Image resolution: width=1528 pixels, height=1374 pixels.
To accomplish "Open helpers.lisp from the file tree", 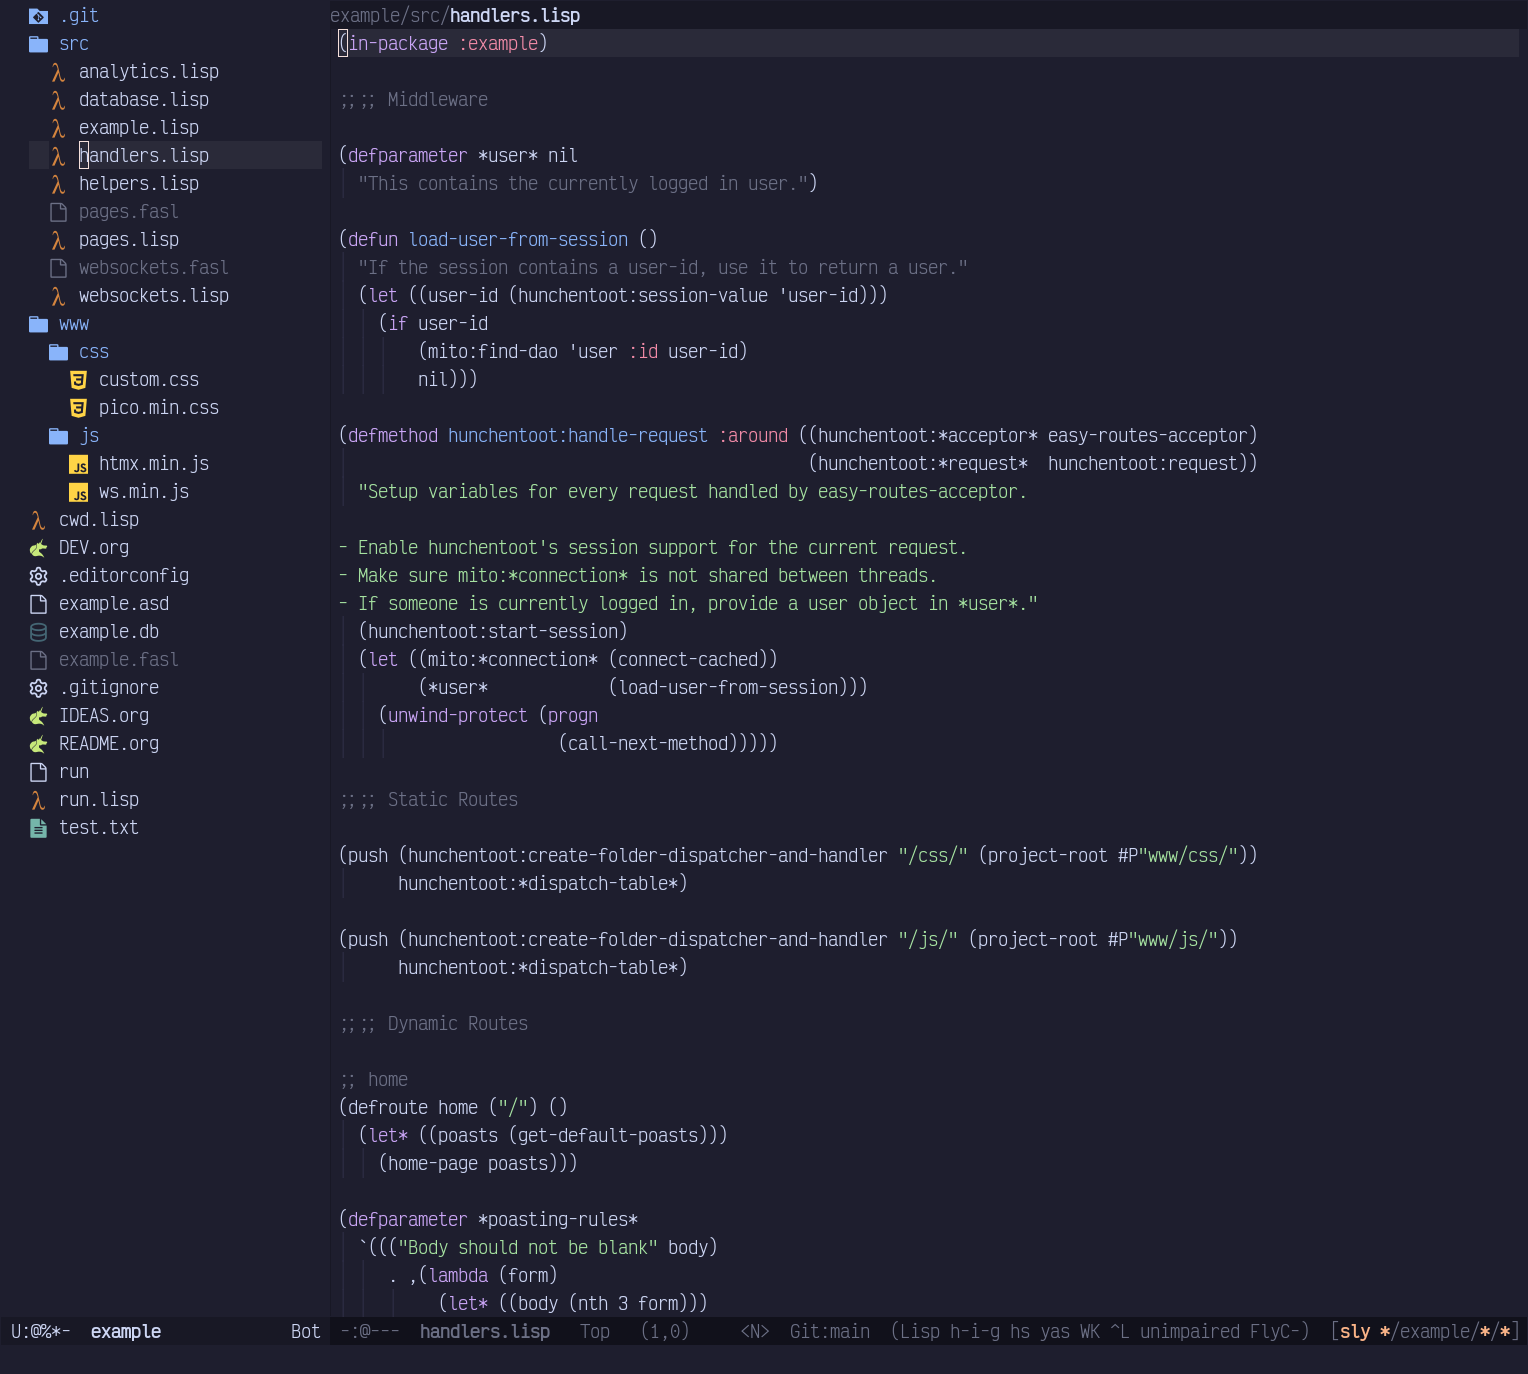I will tap(139, 184).
